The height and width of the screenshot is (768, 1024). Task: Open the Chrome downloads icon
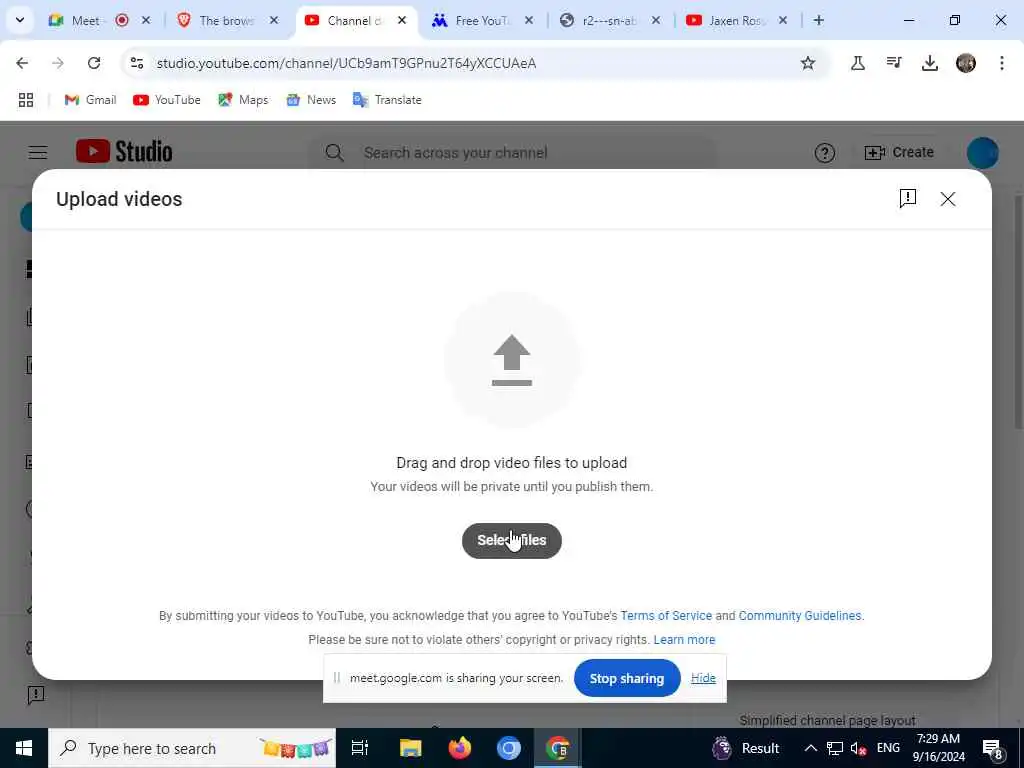pyautogui.click(x=929, y=63)
